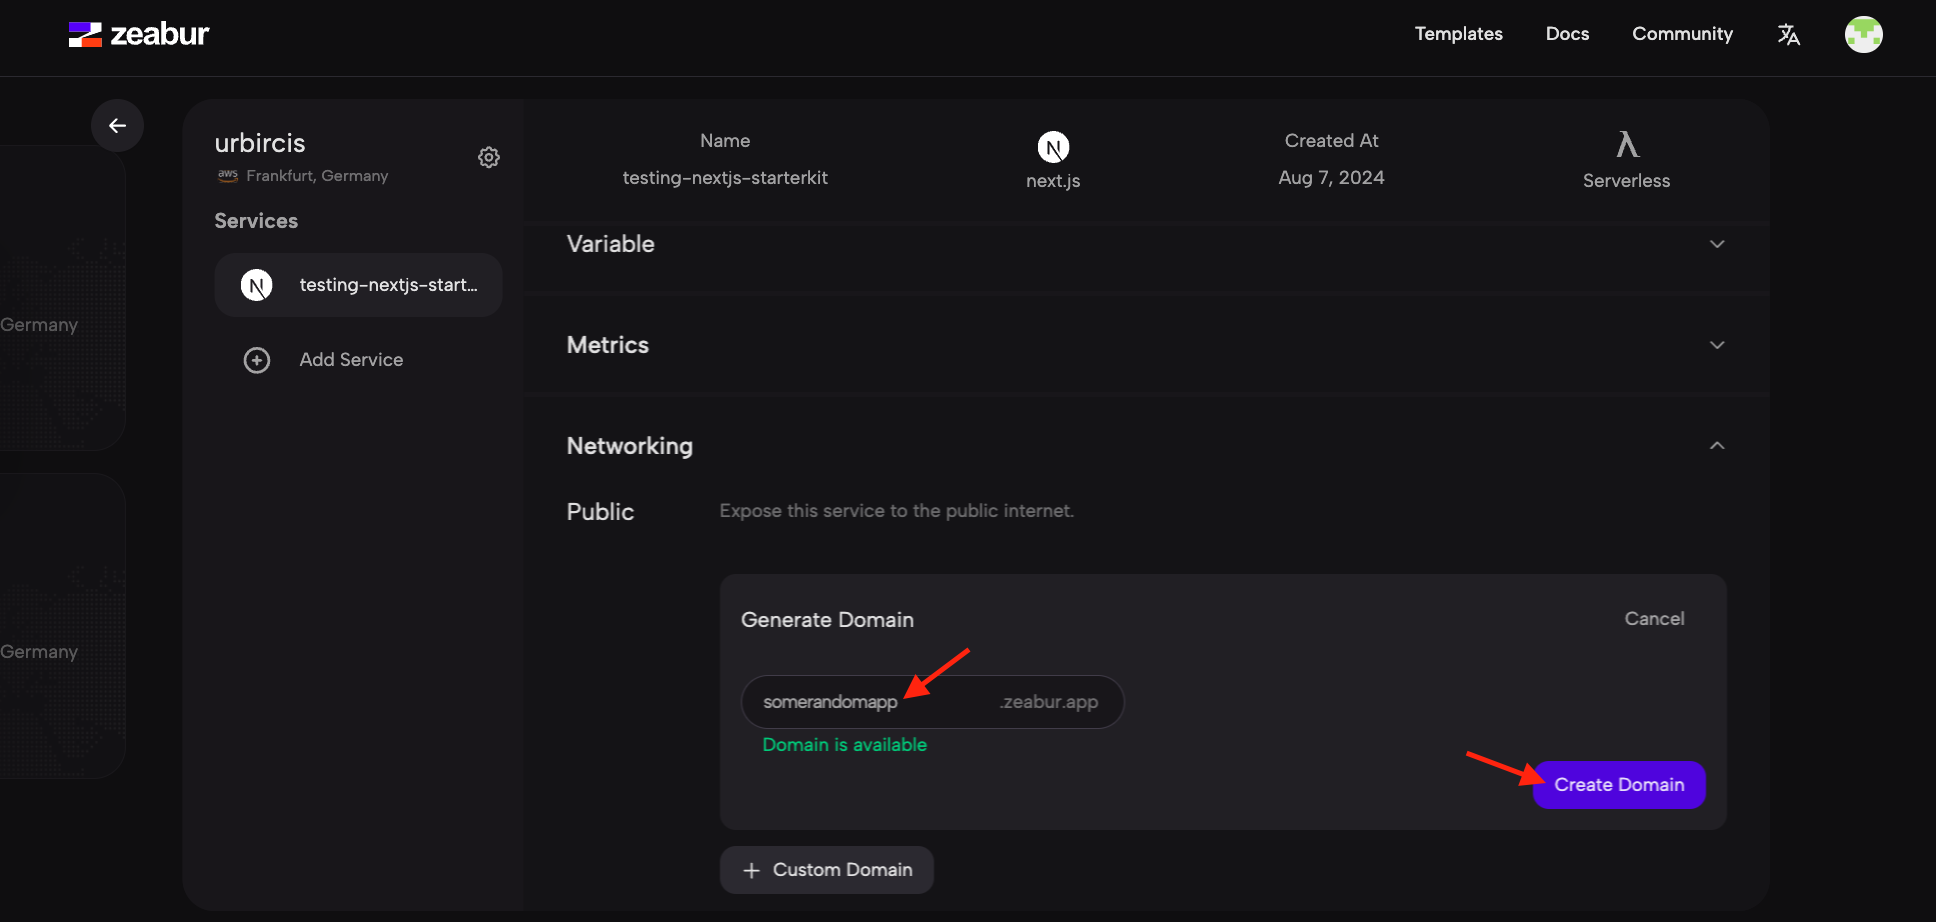1936x922 pixels.
Task: Click the 'Public' label
Action: [600, 512]
